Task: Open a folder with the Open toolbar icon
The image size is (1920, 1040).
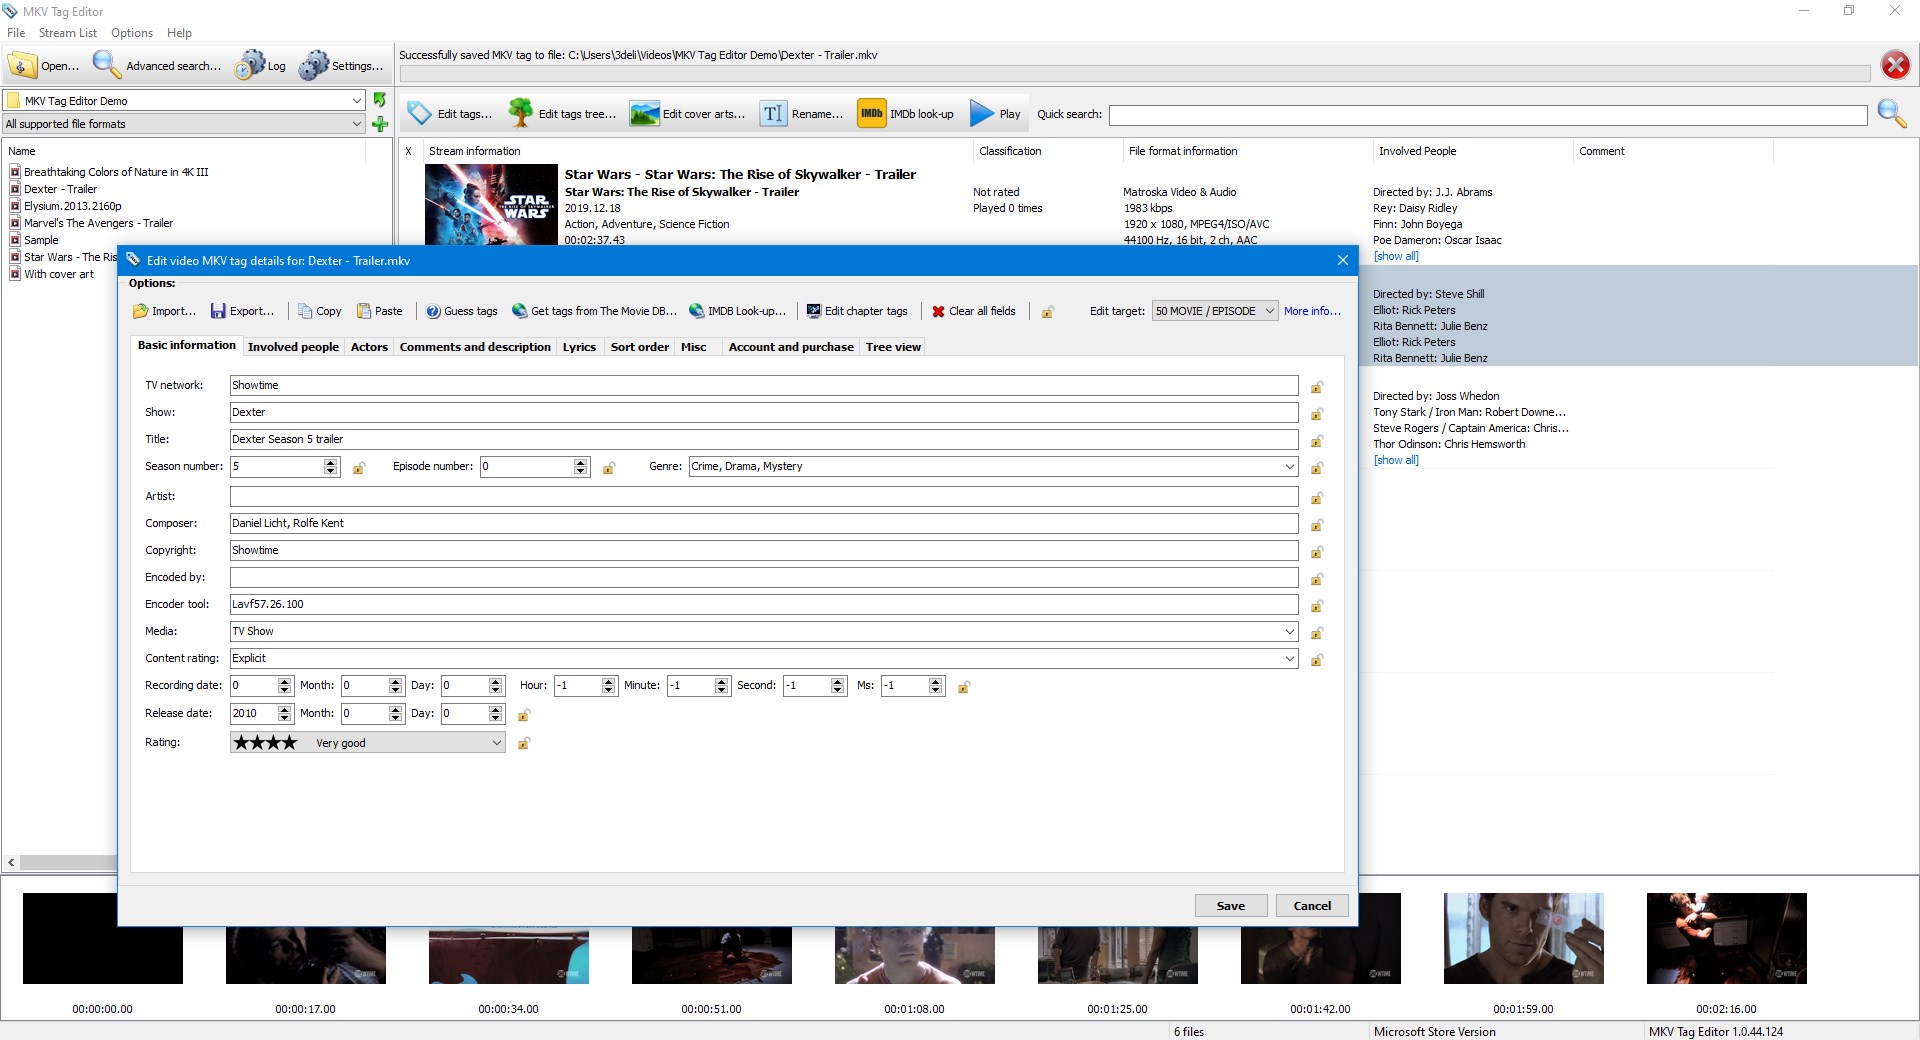Action: click(x=42, y=66)
